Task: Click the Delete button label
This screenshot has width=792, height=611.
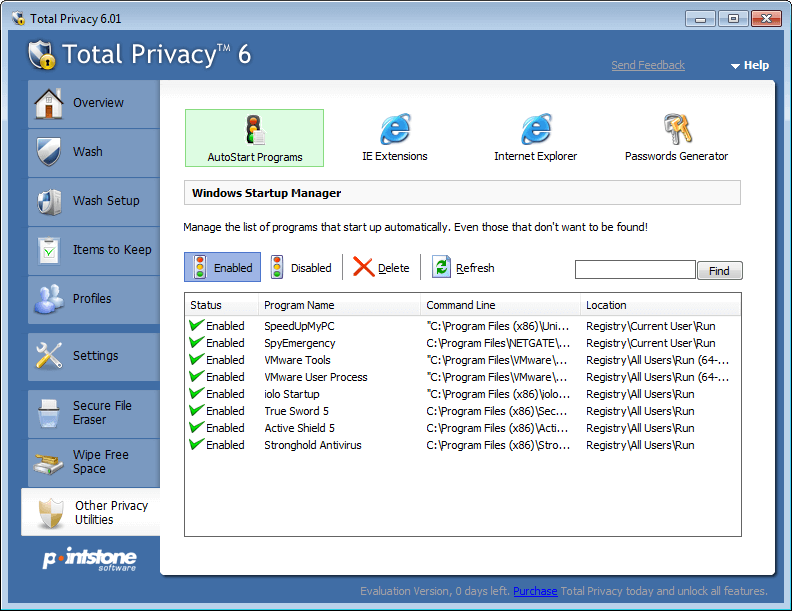Action: [393, 268]
